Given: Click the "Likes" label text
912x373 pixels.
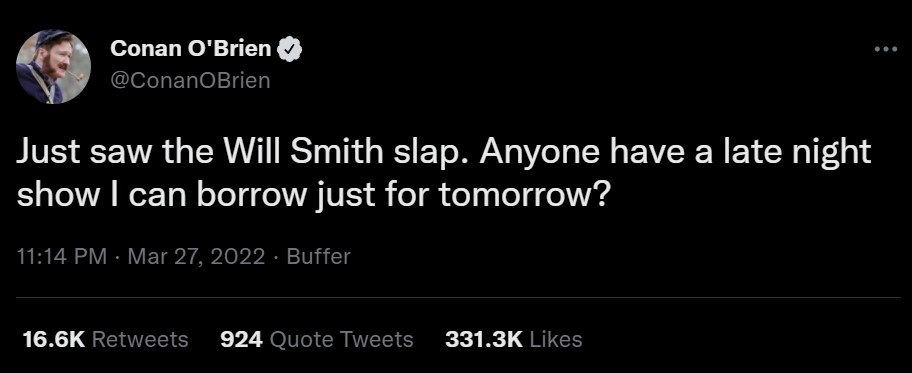Looking at the screenshot, I should (x=557, y=339).
